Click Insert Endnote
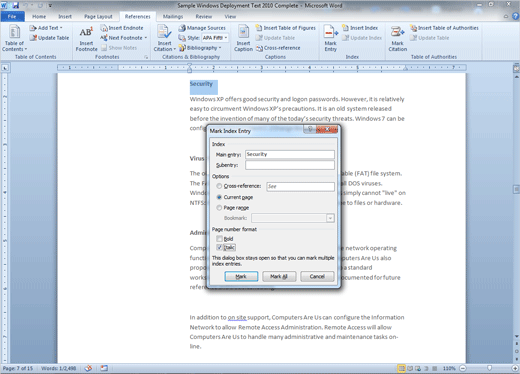Screen dimensions: 520x374 click(x=122, y=28)
